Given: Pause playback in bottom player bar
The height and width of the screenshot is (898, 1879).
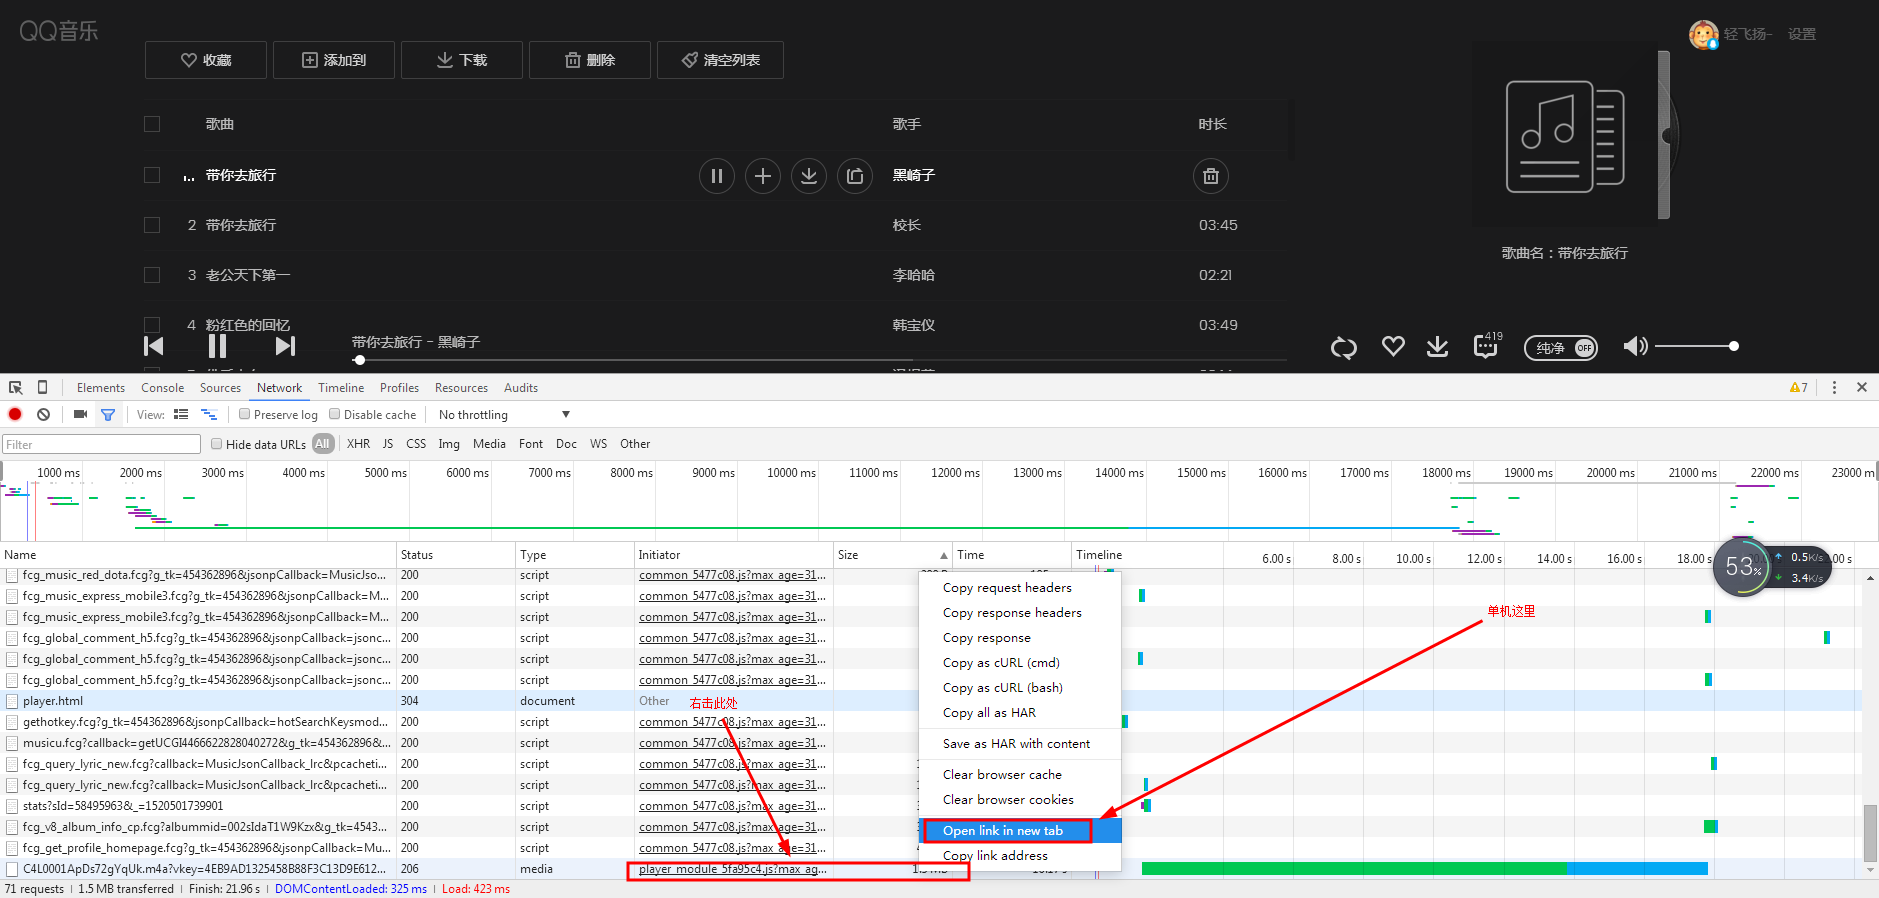Looking at the screenshot, I should pos(217,346).
